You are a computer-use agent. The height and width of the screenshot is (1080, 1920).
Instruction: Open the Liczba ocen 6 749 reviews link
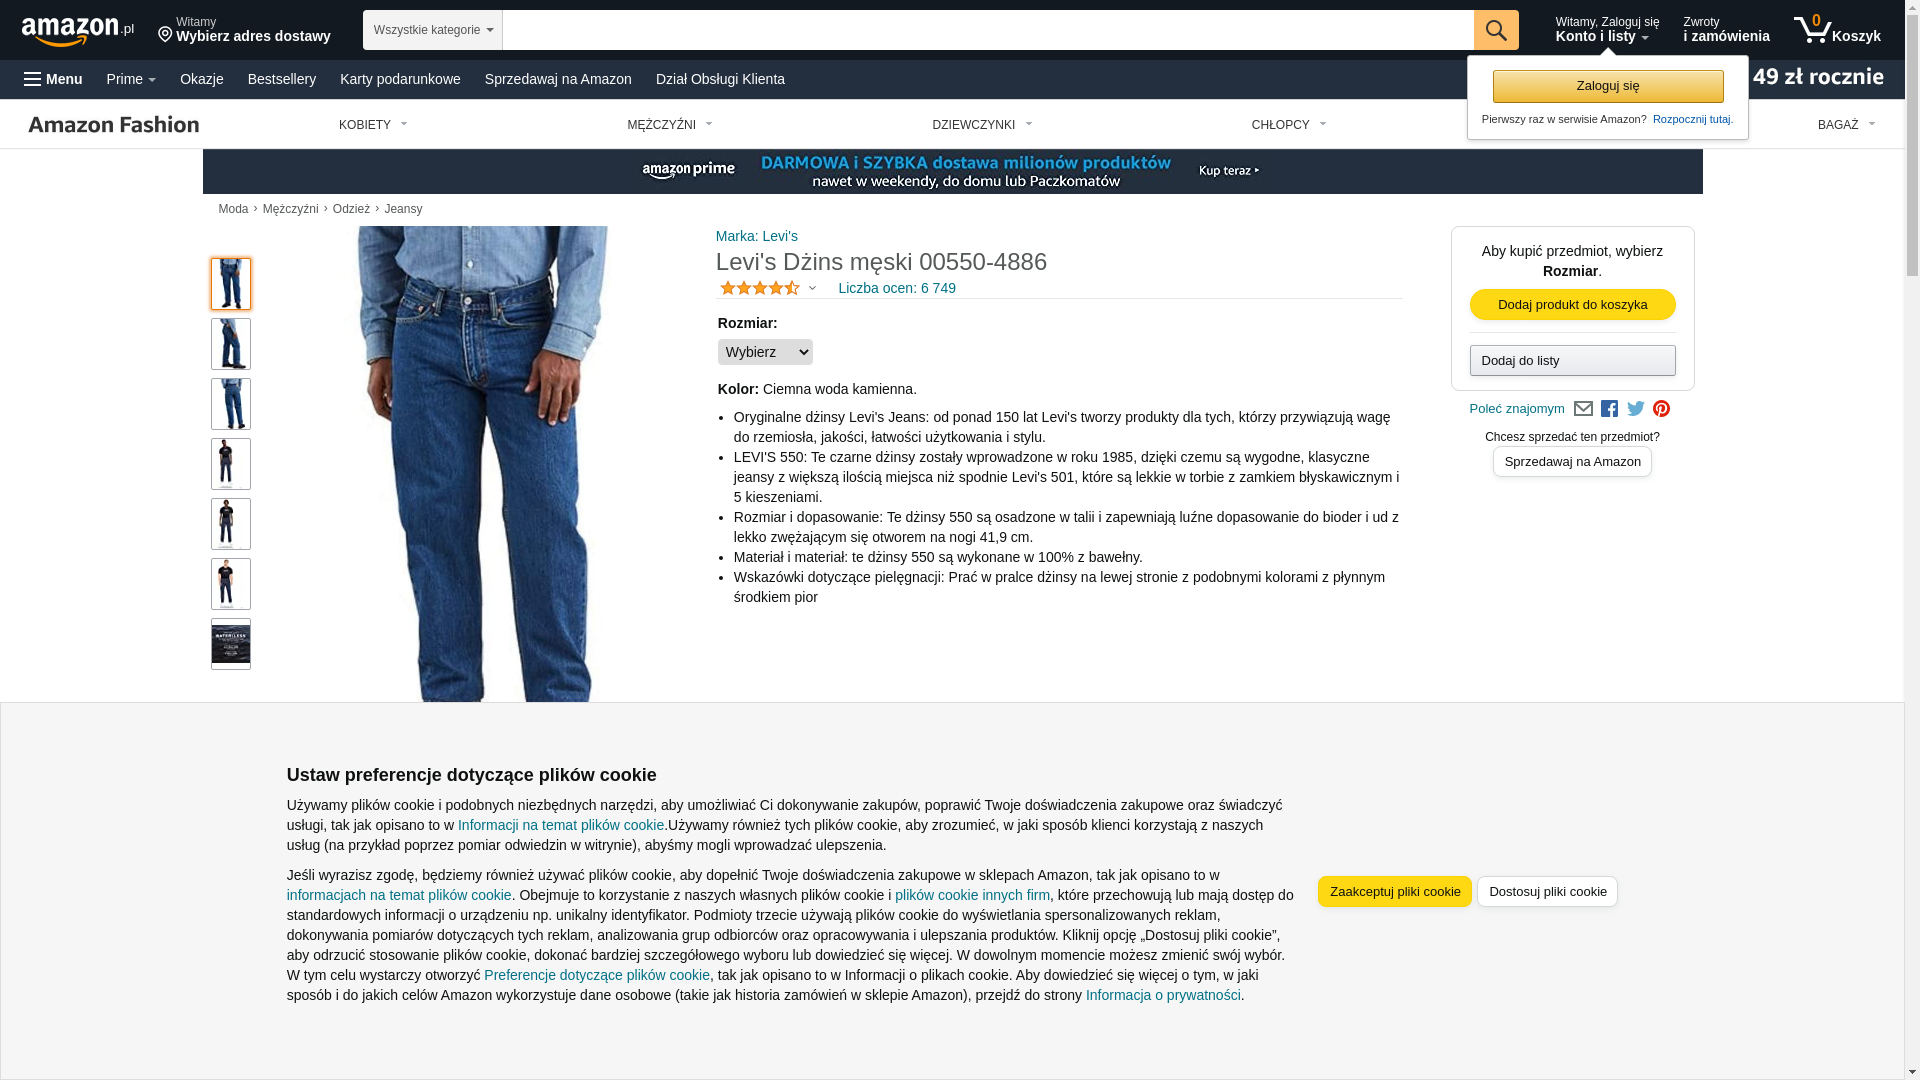click(897, 288)
